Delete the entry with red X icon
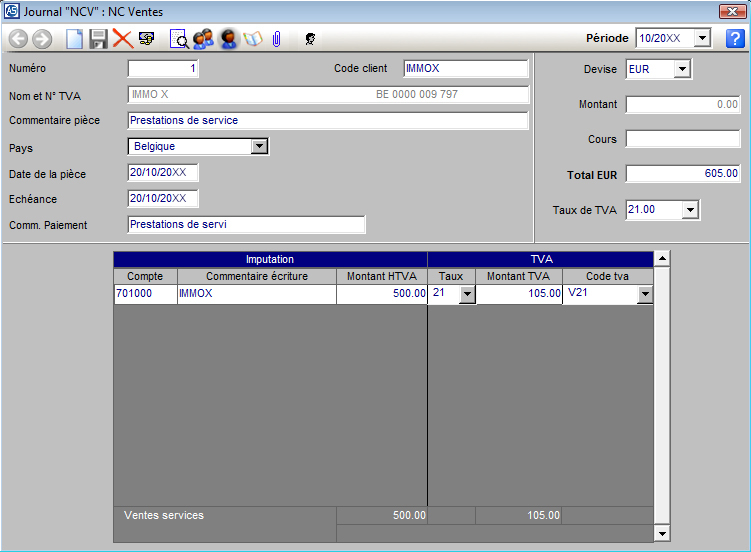Viewport: 751px width, 552px height. click(x=122, y=39)
